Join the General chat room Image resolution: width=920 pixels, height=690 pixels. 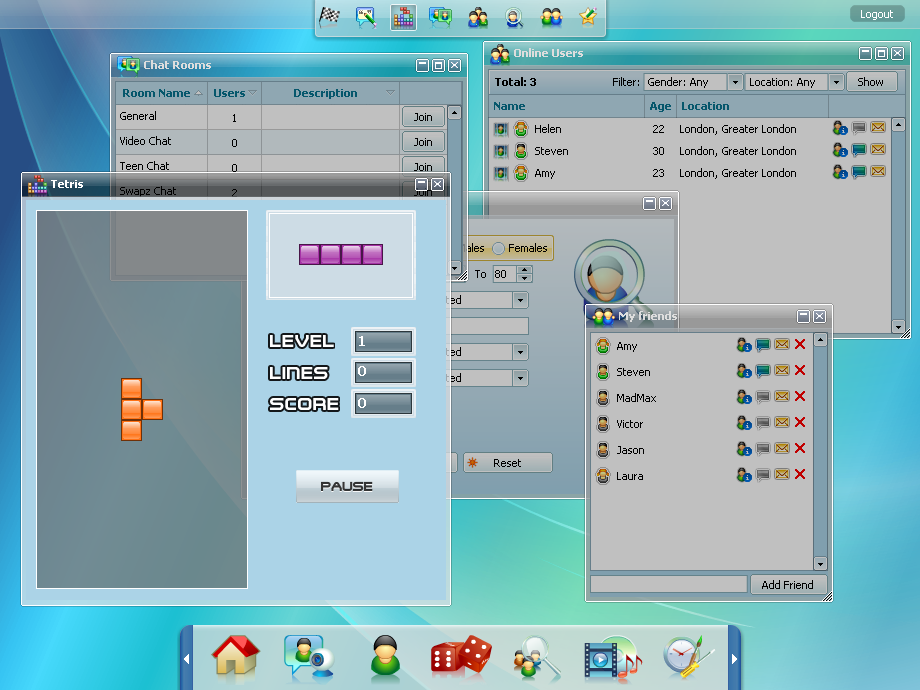pos(423,117)
